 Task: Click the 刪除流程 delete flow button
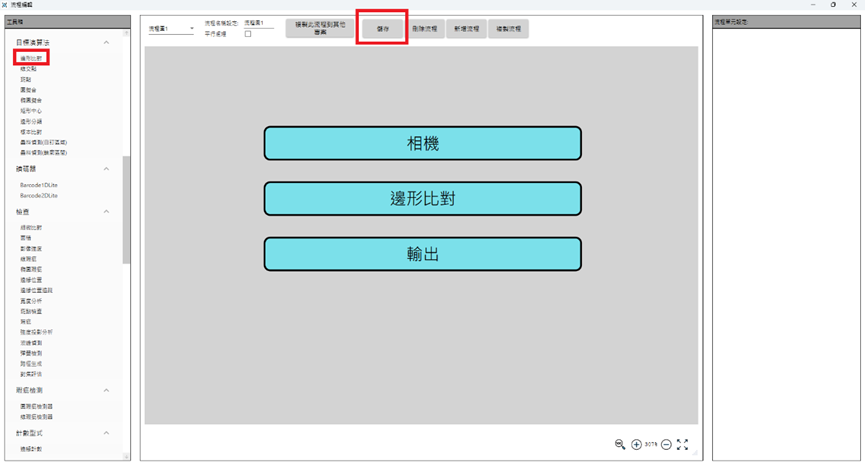[x=425, y=29]
